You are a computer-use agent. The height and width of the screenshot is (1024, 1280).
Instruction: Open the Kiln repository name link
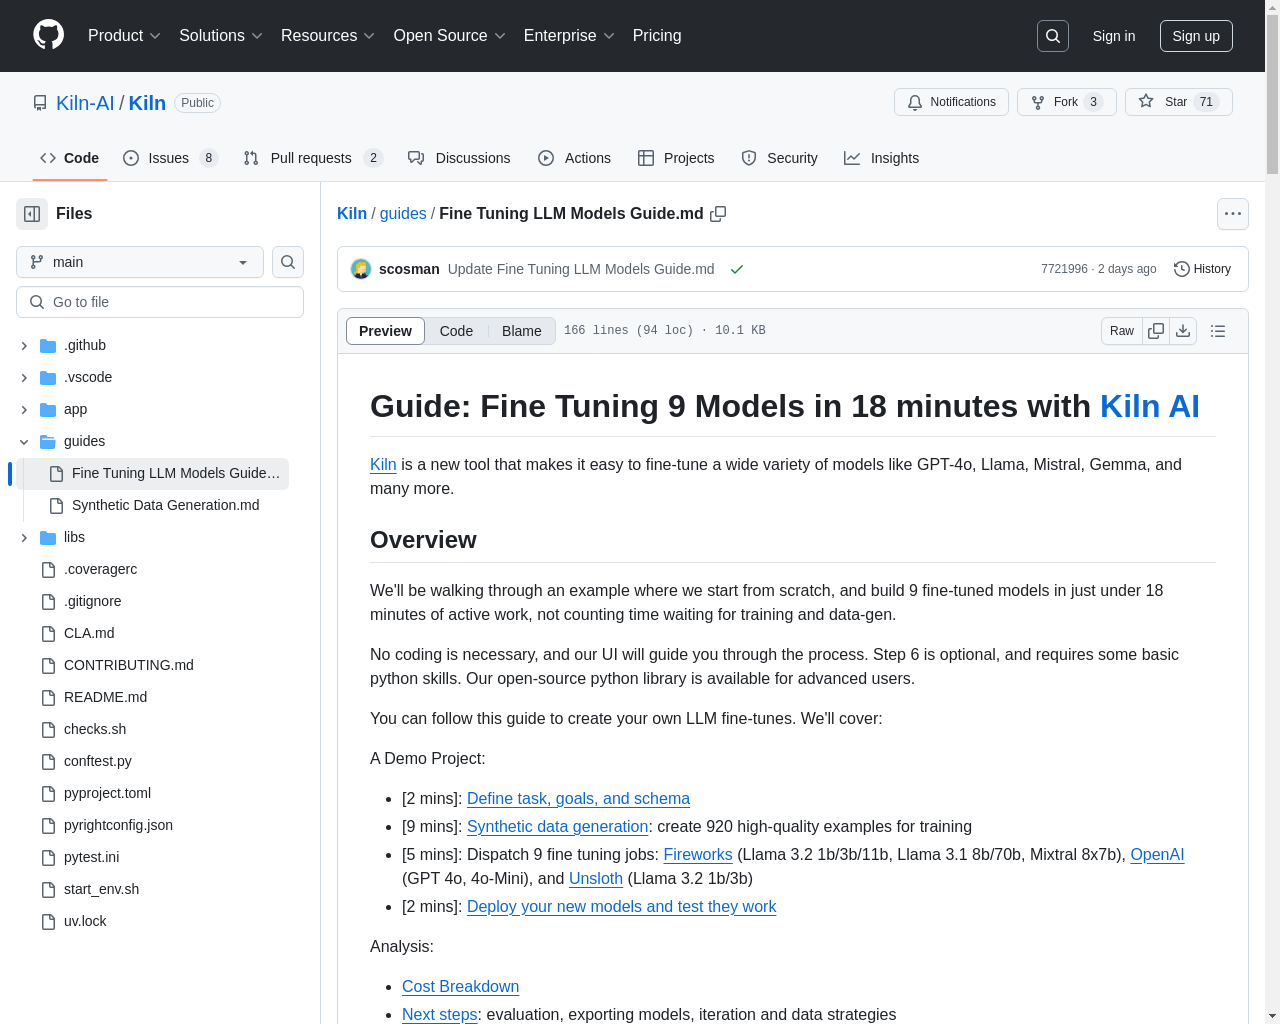point(147,103)
